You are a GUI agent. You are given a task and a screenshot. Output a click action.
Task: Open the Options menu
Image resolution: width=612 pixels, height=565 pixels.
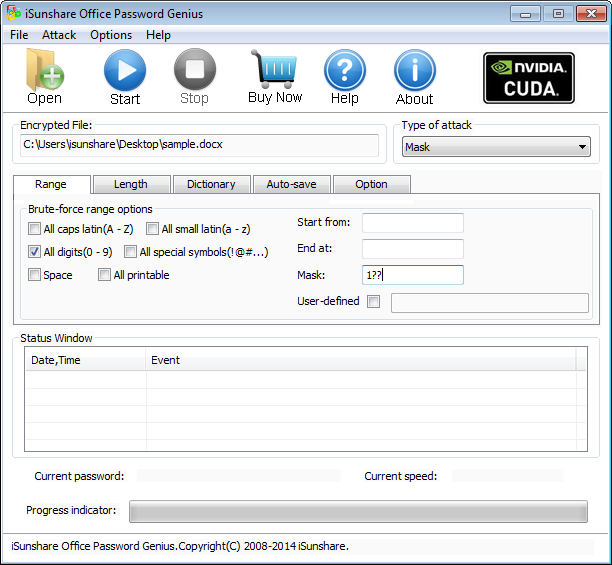pyautogui.click(x=111, y=35)
